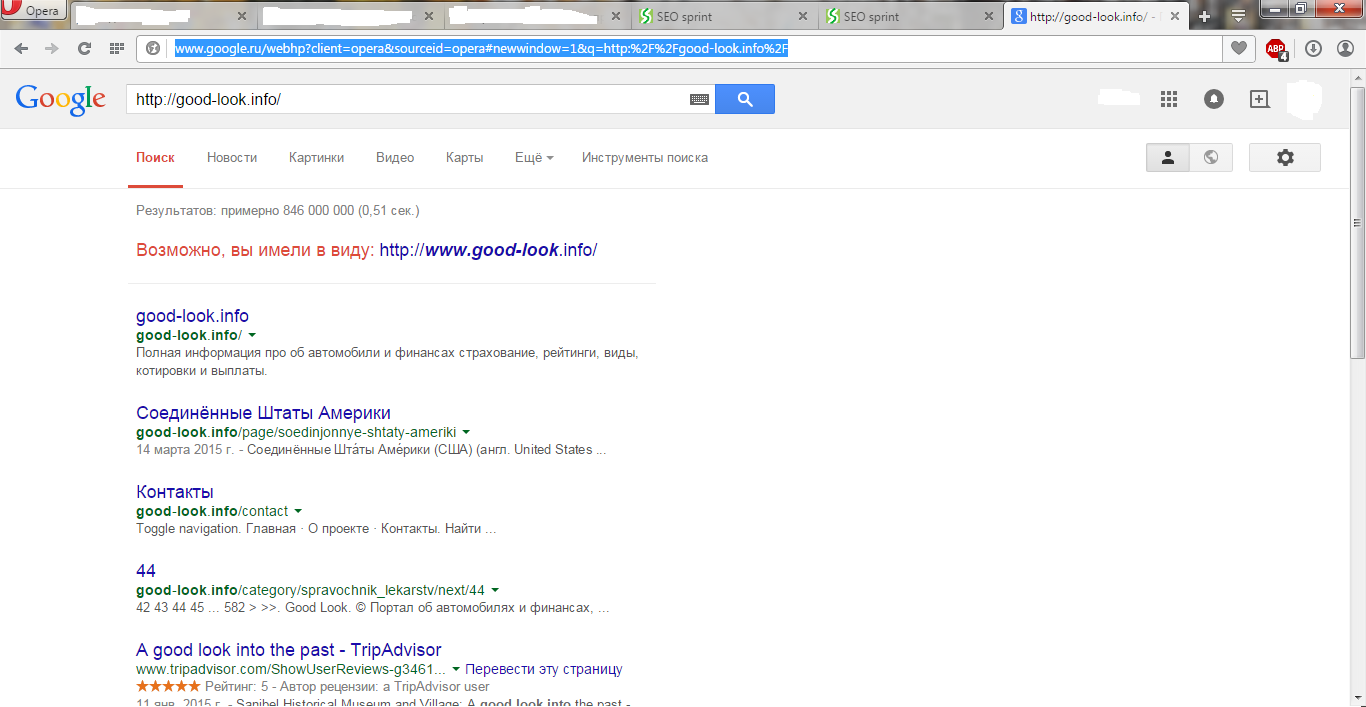Click the suggested http://www.good-look.info/ link

click(x=488, y=250)
